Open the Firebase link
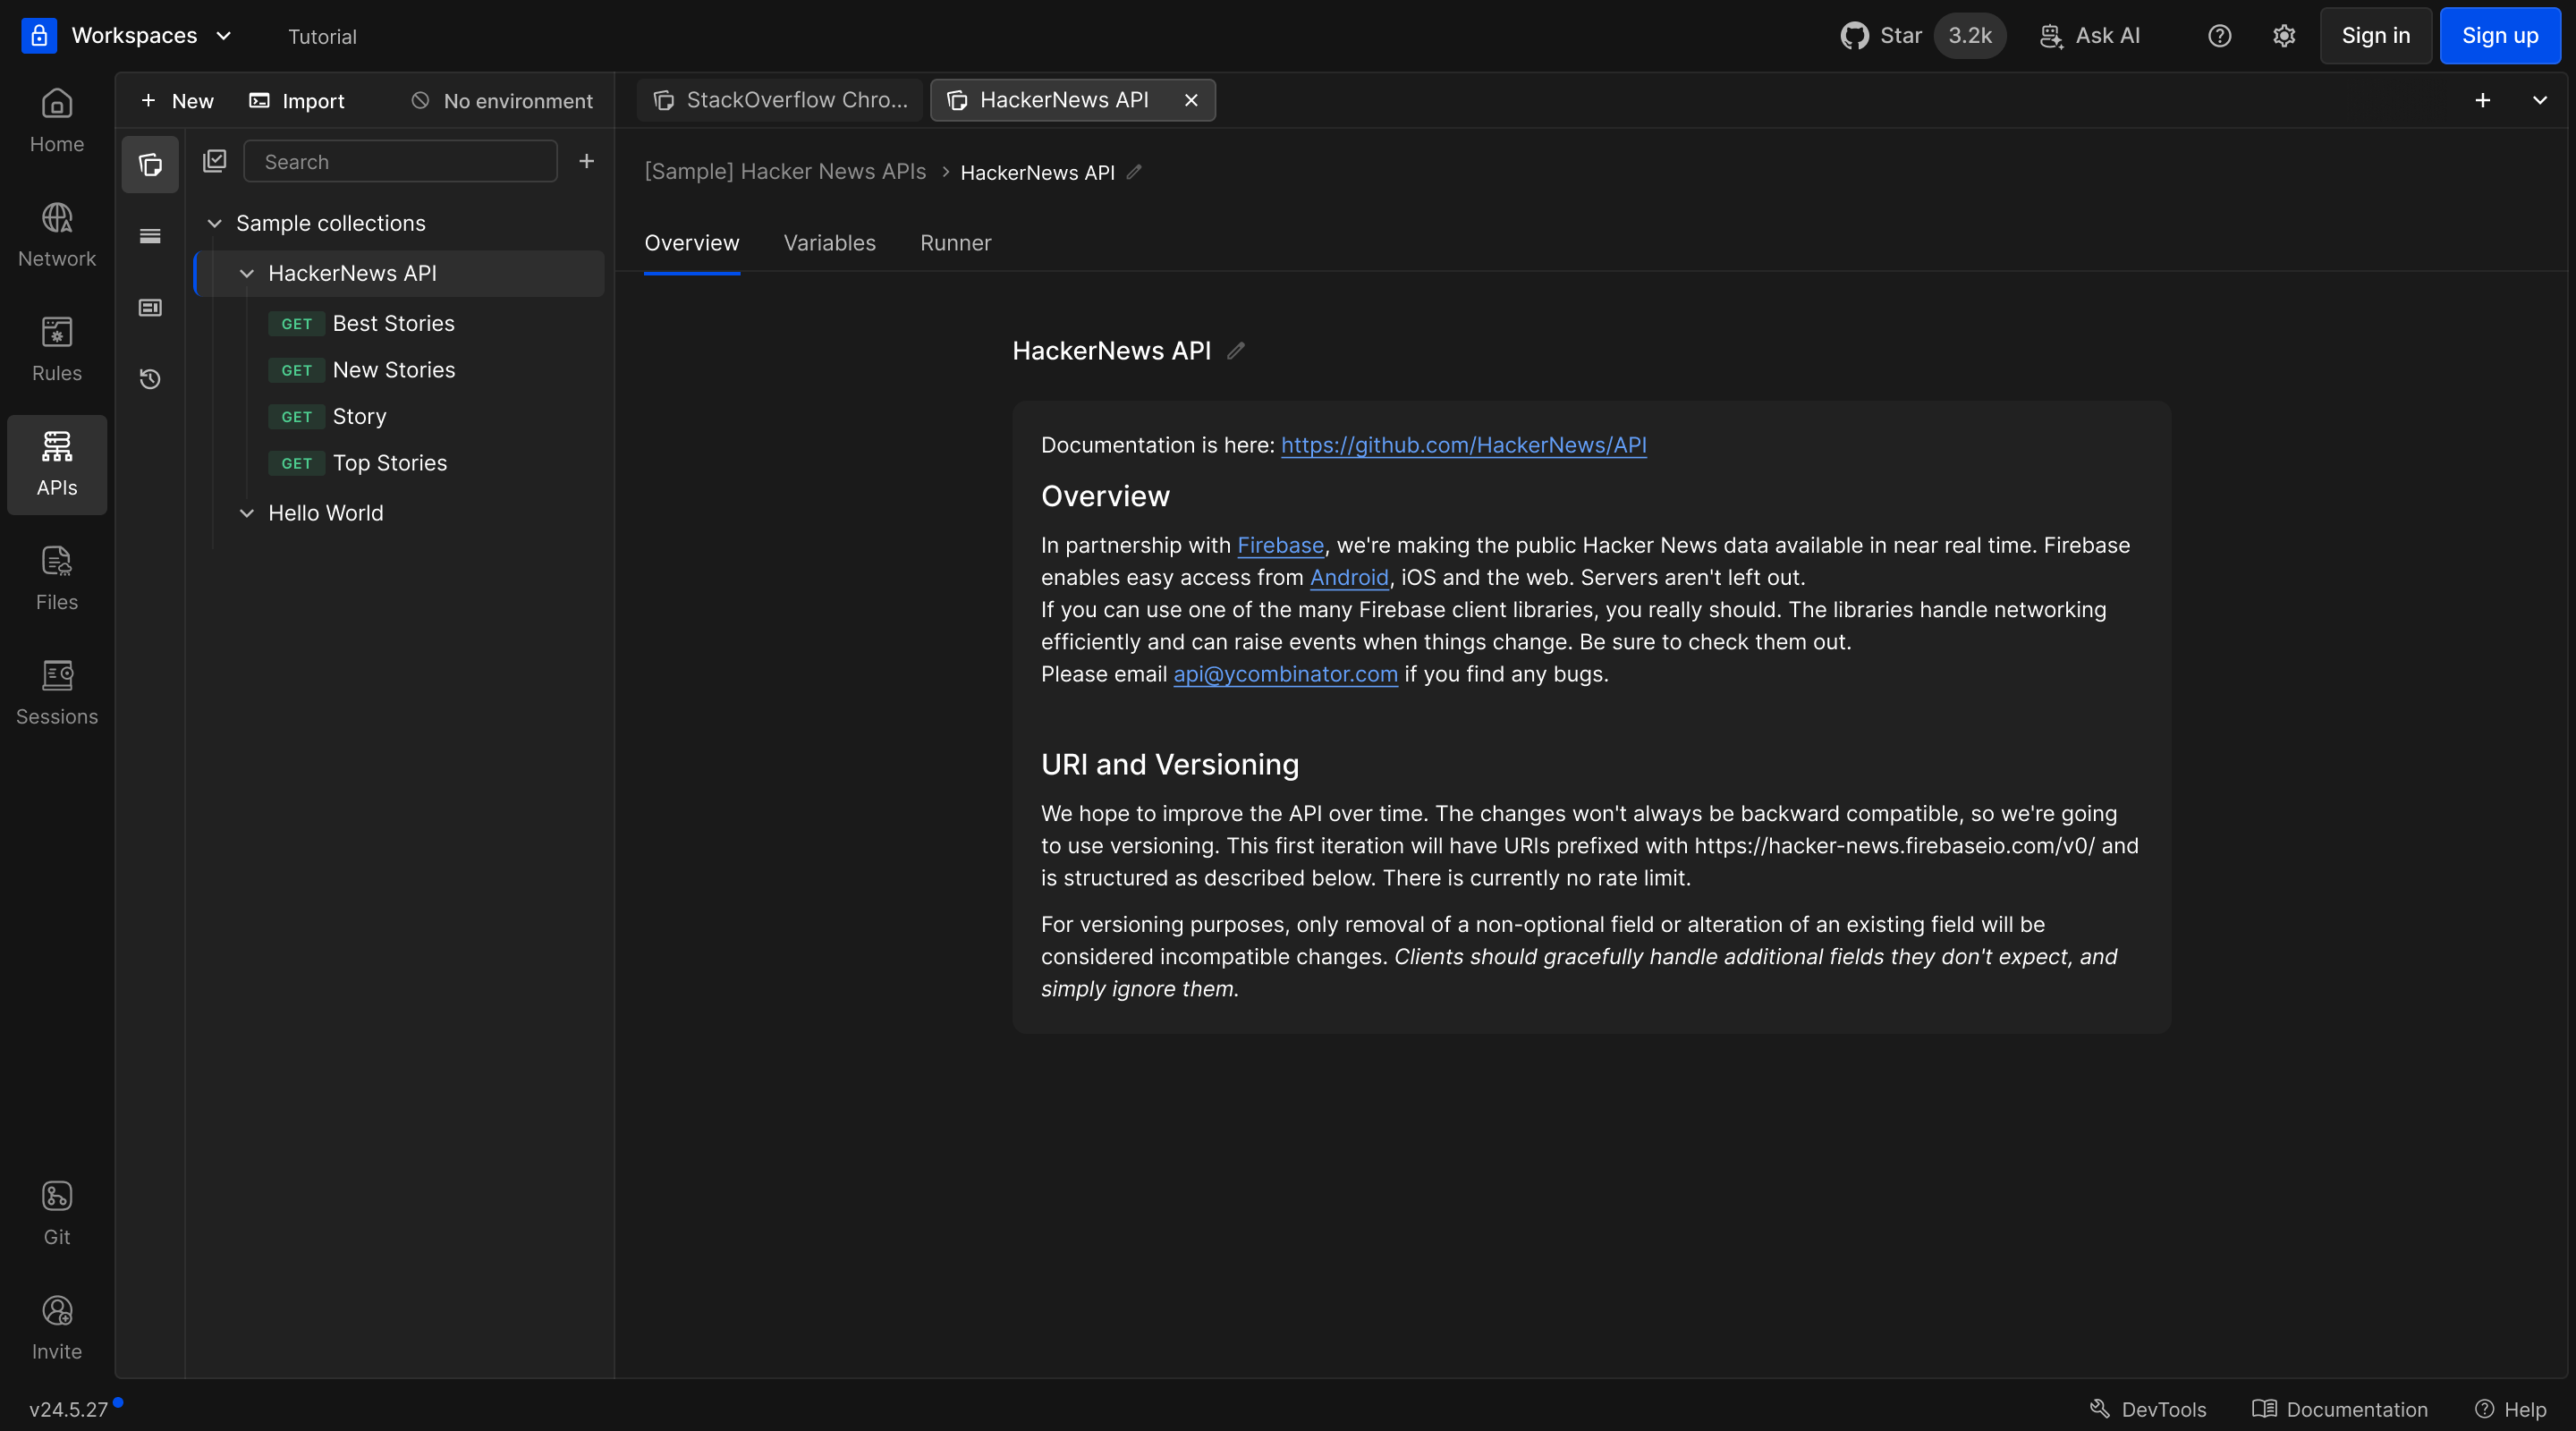Image resolution: width=2576 pixels, height=1431 pixels. tap(1280, 545)
